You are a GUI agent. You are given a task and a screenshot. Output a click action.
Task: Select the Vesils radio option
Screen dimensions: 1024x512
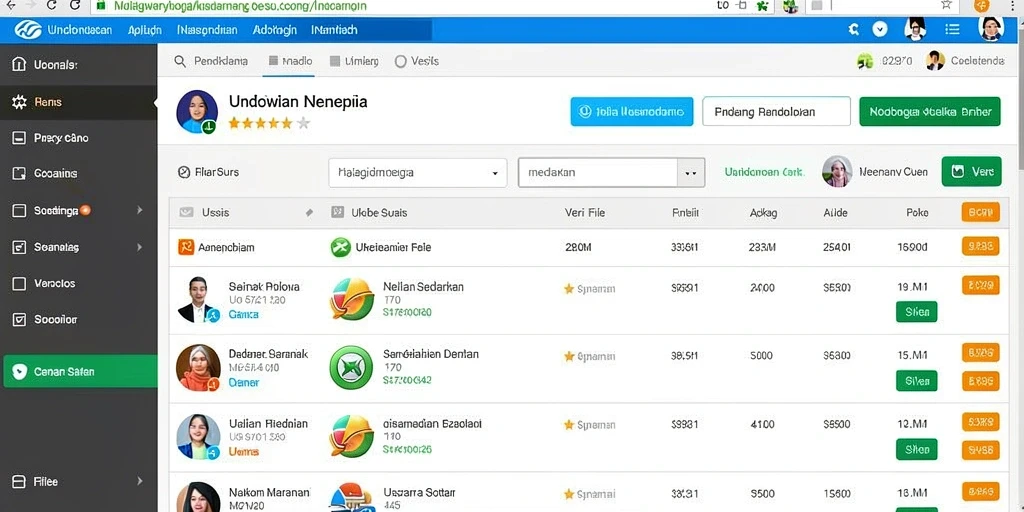click(x=417, y=61)
